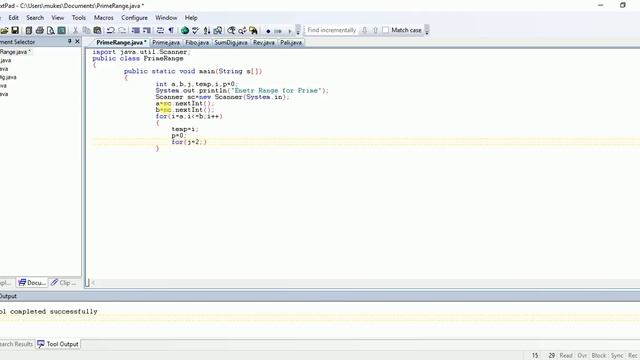The height and width of the screenshot is (360, 640).
Task: Click the 'public class PrimeRange' code line
Action: point(138,59)
